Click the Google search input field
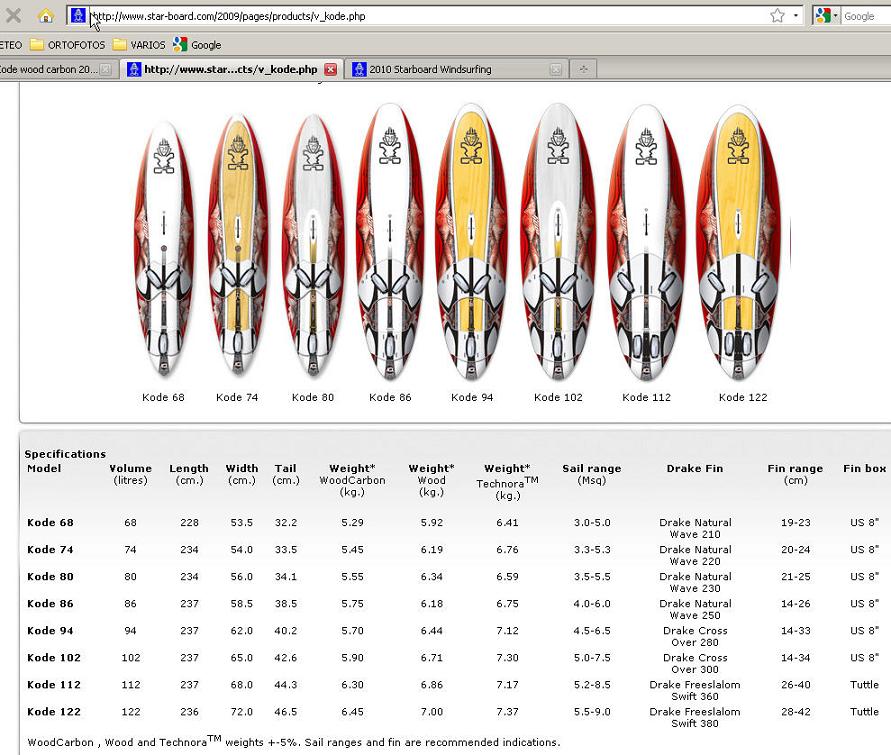This screenshot has height=755, width=891. pos(864,16)
